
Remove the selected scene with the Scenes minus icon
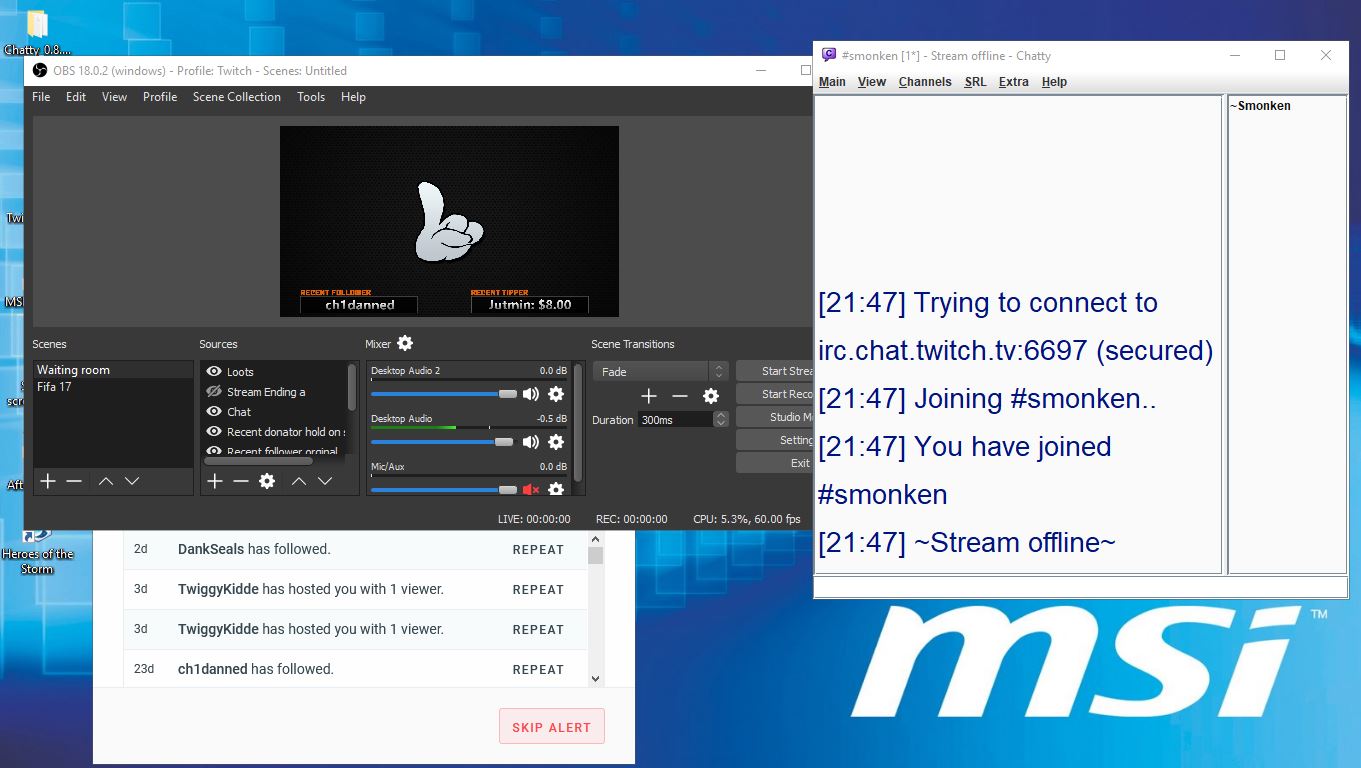pyautogui.click(x=74, y=481)
